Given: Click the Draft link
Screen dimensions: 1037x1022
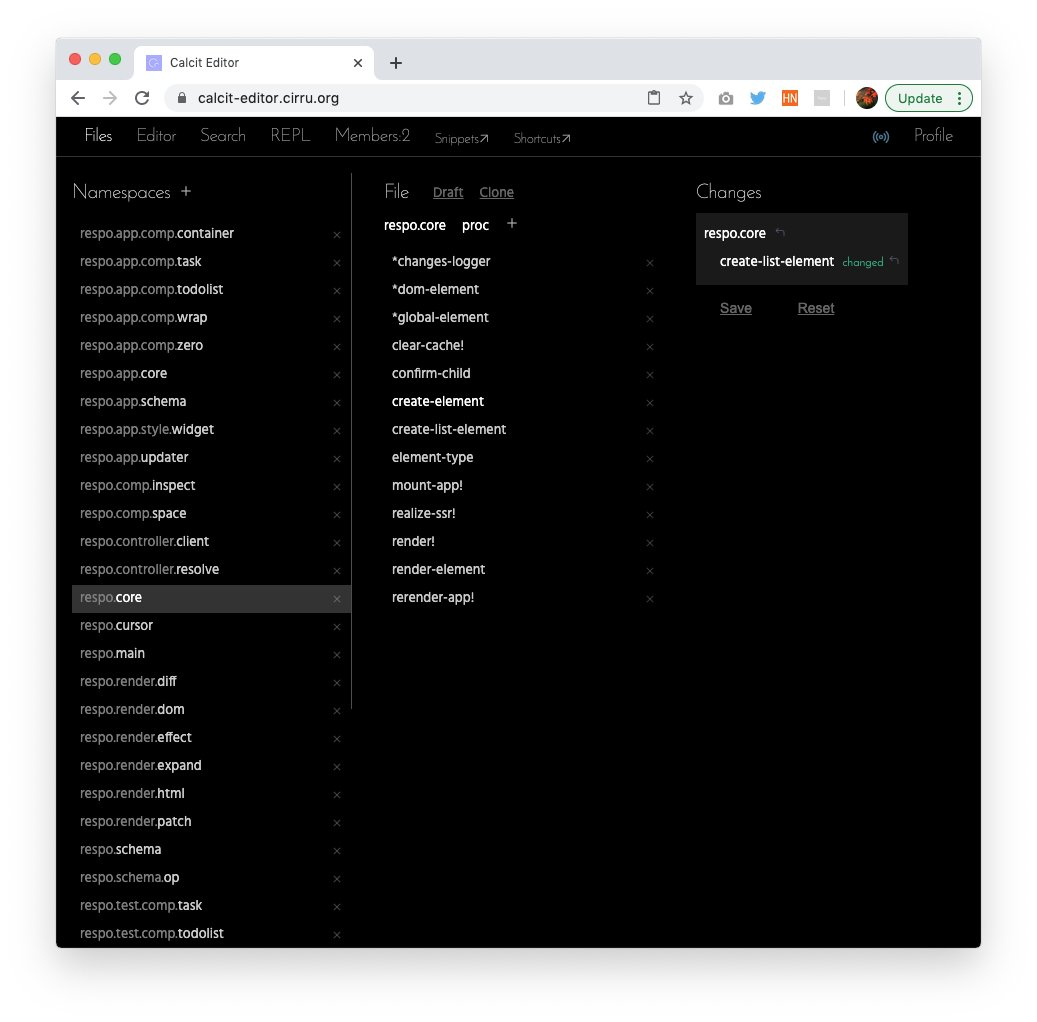Looking at the screenshot, I should click(x=448, y=192).
